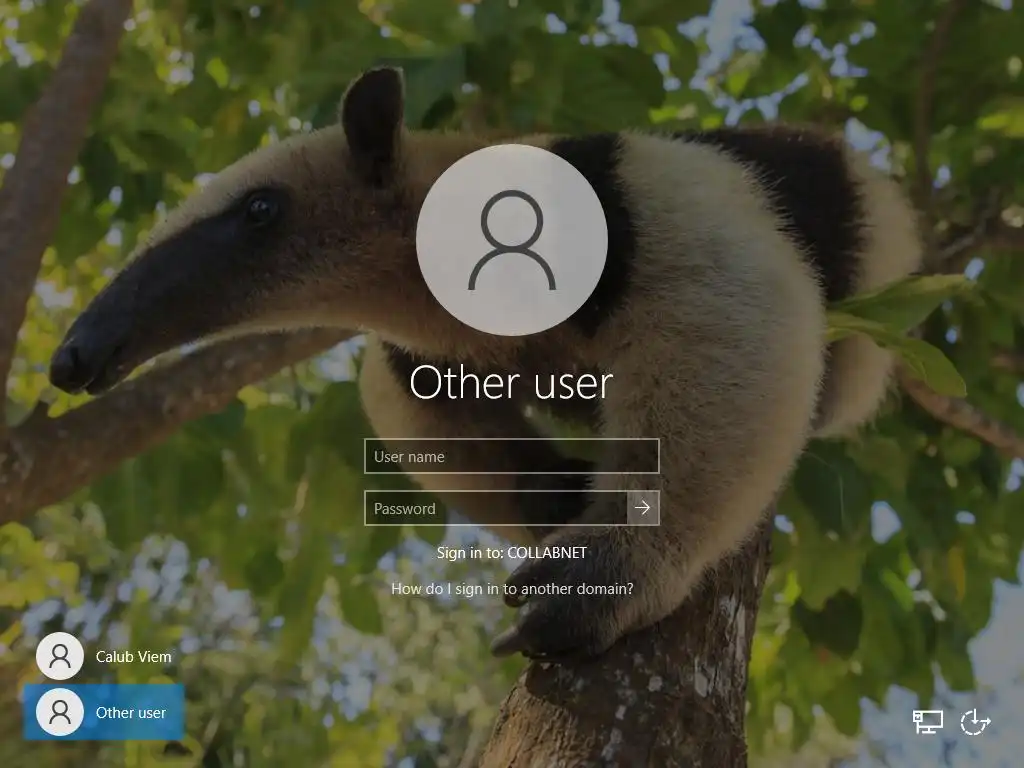Viewport: 1024px width, 768px height.
Task: Click the 'Sign in to: COLLABNET' text
Action: 512,552
